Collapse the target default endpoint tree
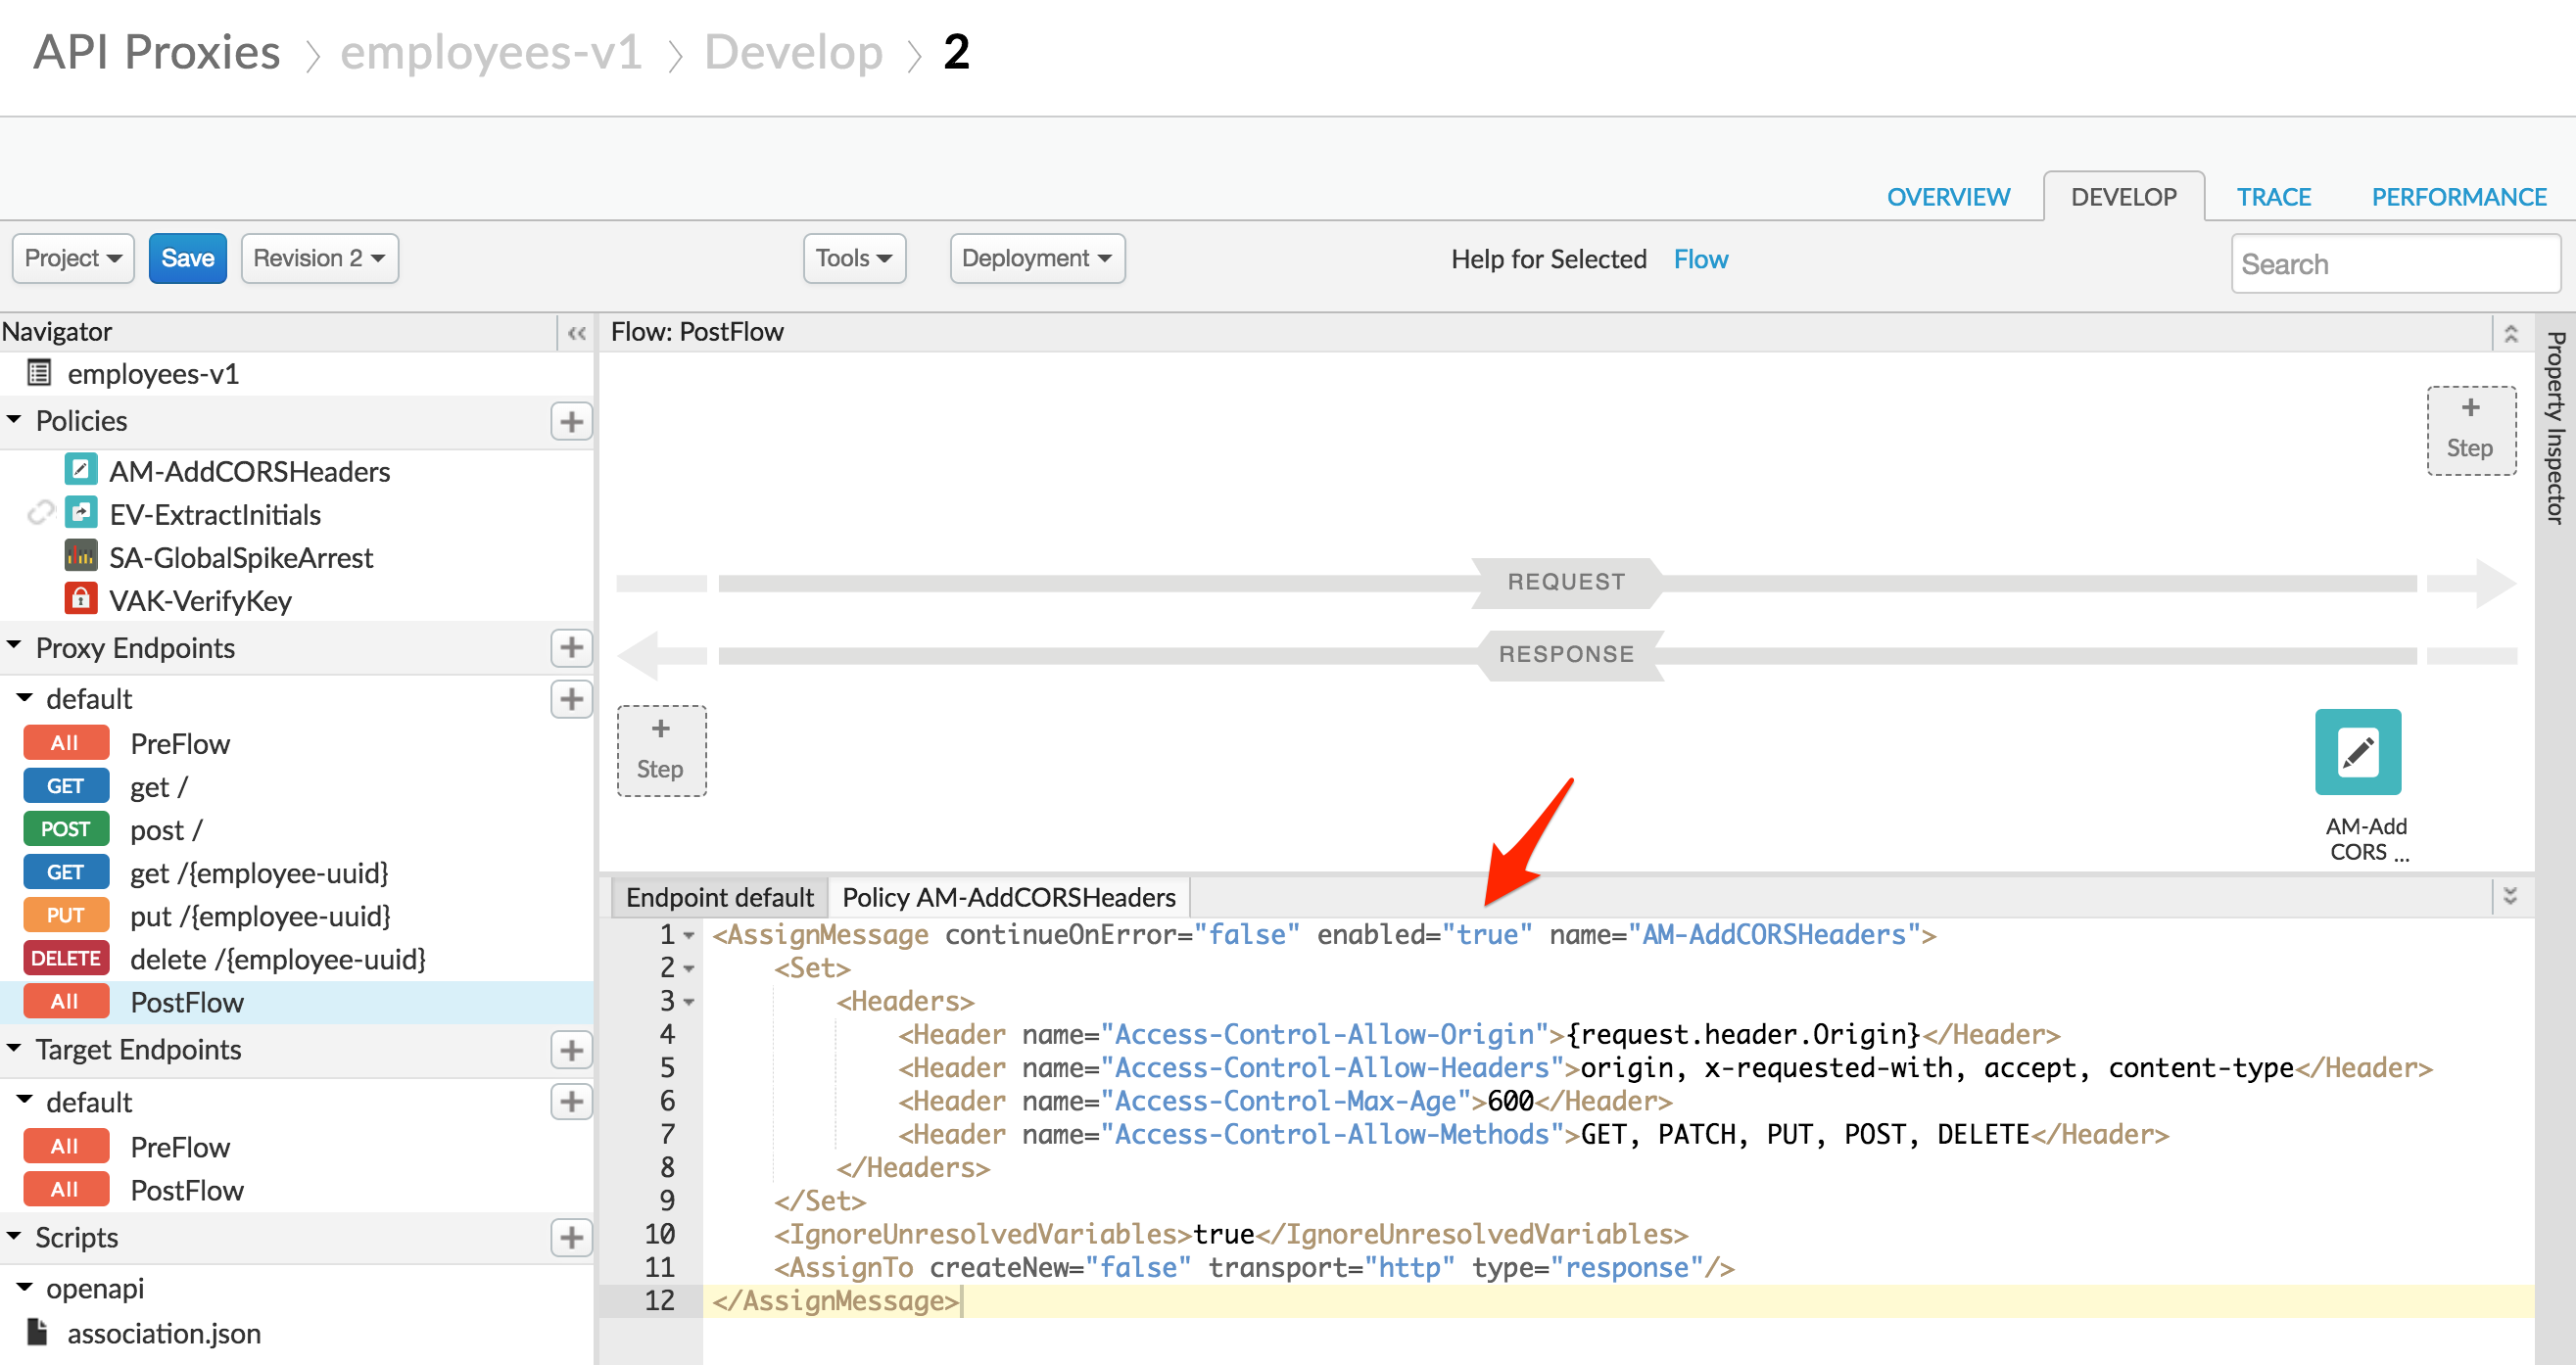Image resolution: width=2576 pixels, height=1365 pixels. 25,1100
